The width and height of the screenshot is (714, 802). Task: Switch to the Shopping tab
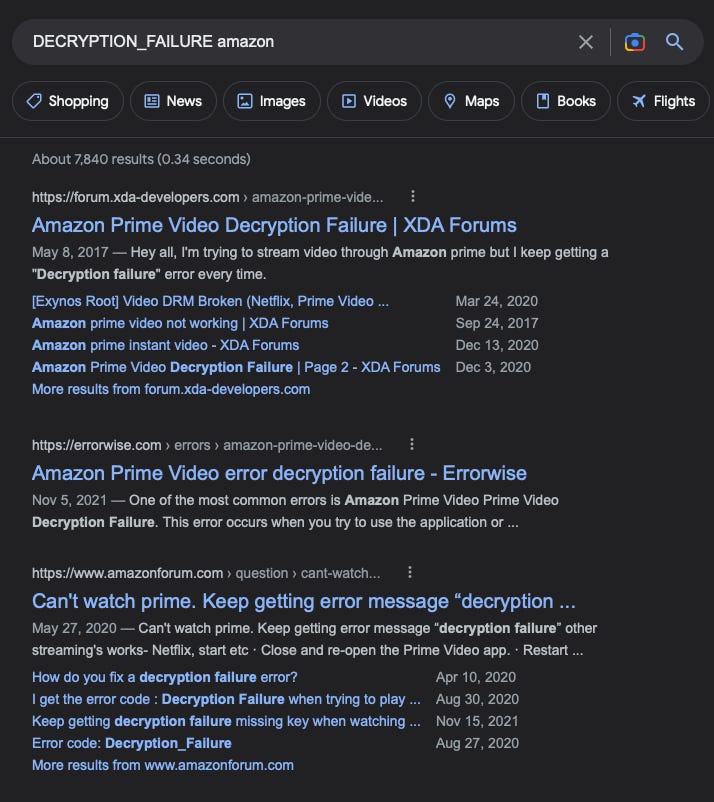(68, 101)
